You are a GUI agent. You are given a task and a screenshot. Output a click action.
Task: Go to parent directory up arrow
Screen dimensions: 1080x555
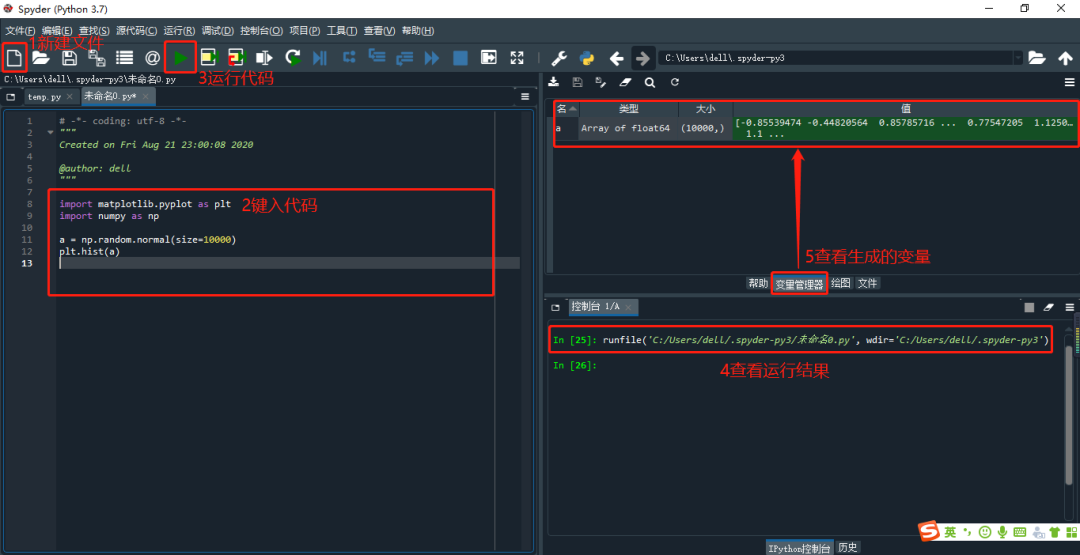1065,59
